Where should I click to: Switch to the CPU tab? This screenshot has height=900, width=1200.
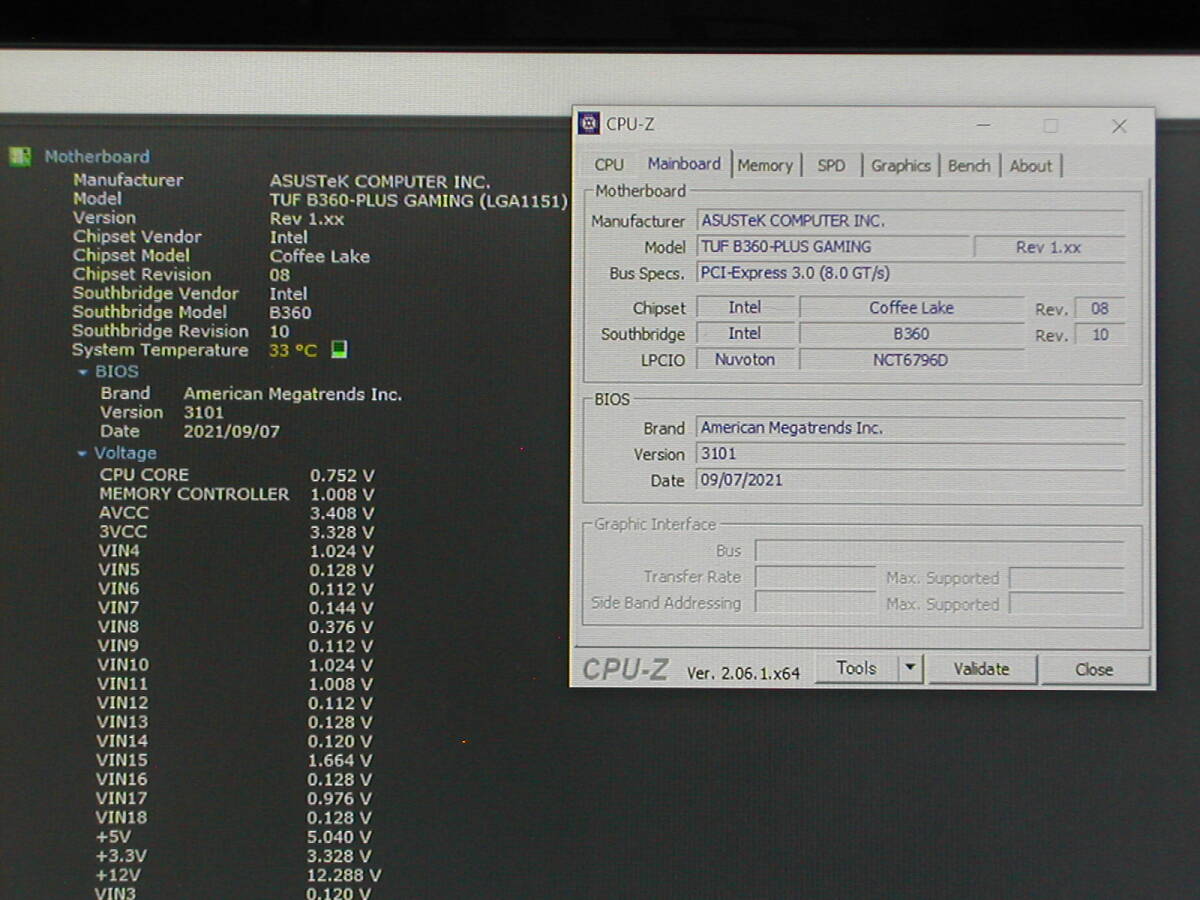(x=608, y=165)
